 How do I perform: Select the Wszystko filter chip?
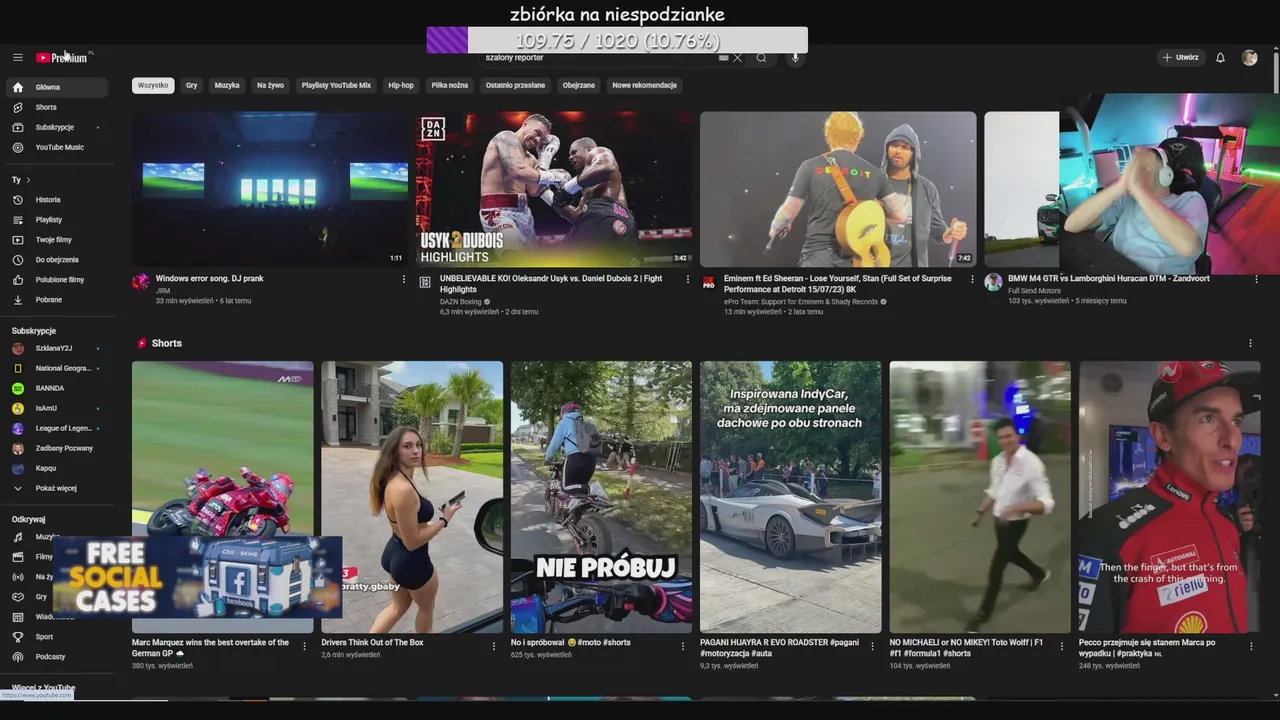pyautogui.click(x=153, y=85)
